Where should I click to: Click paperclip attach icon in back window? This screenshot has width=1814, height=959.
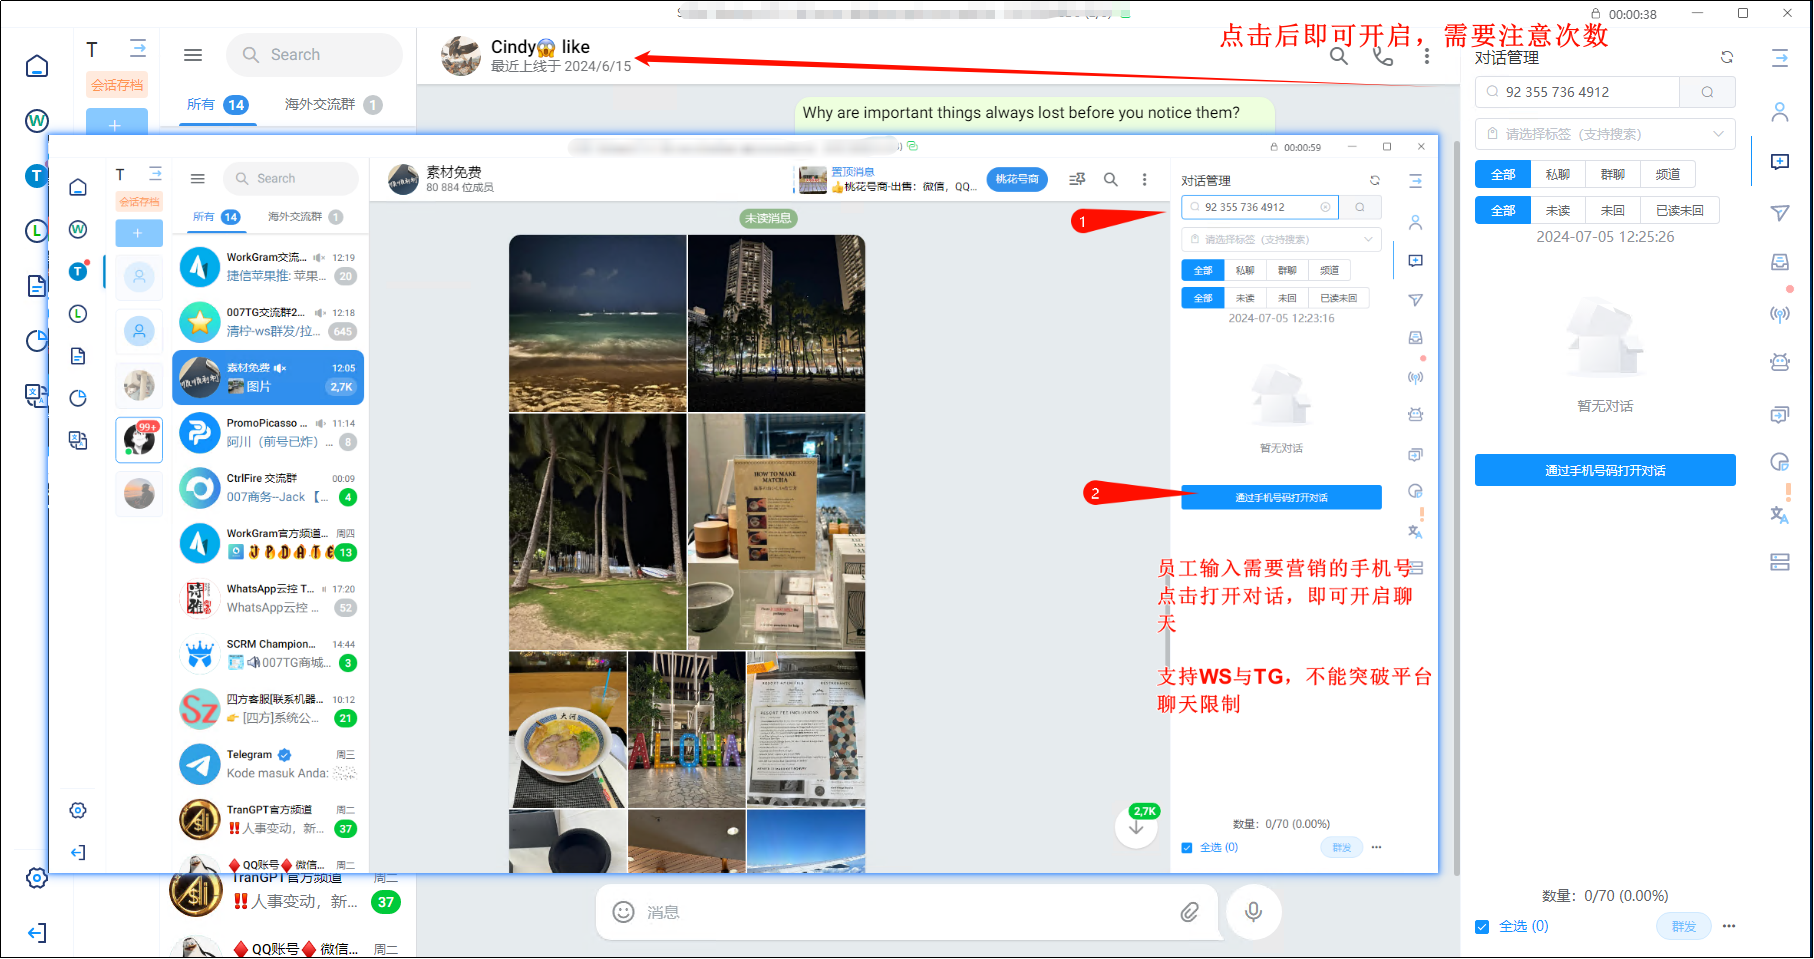point(1189,912)
